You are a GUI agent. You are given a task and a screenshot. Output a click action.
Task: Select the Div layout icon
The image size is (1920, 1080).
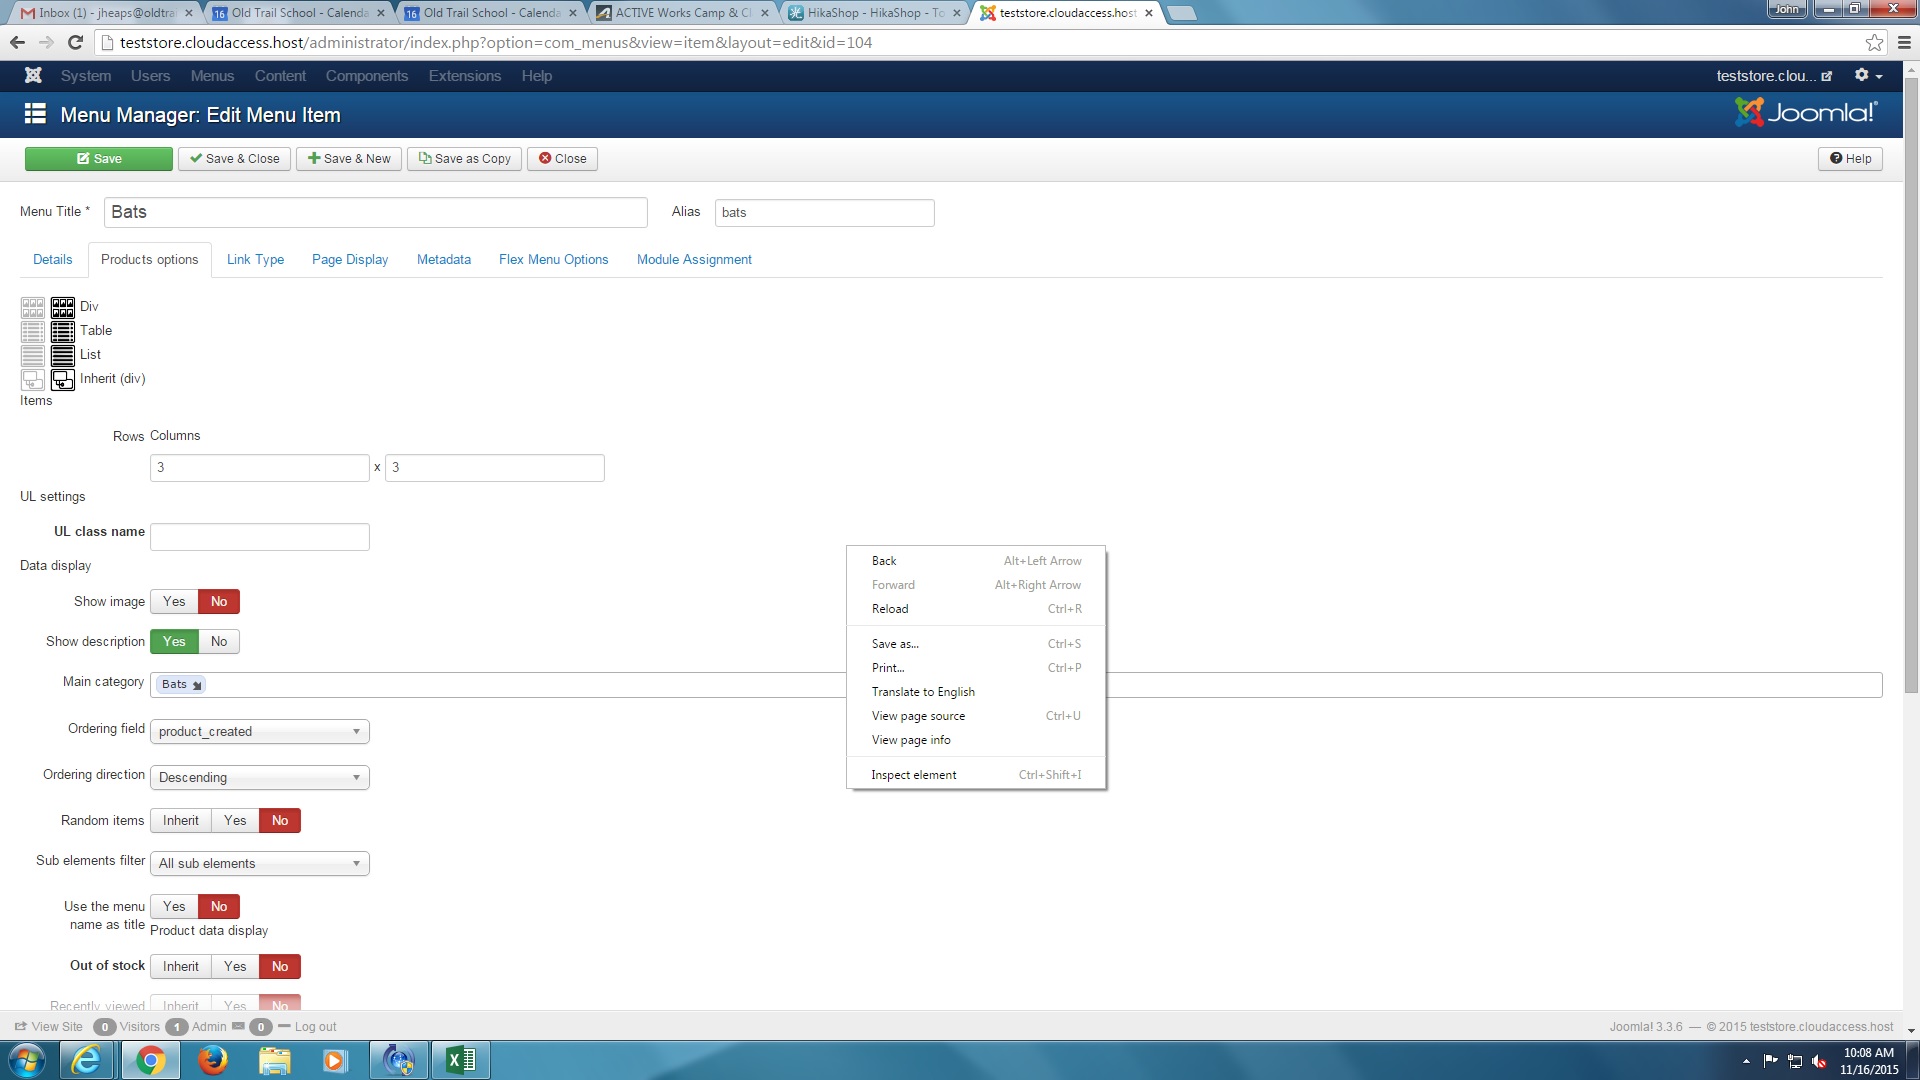click(62, 307)
